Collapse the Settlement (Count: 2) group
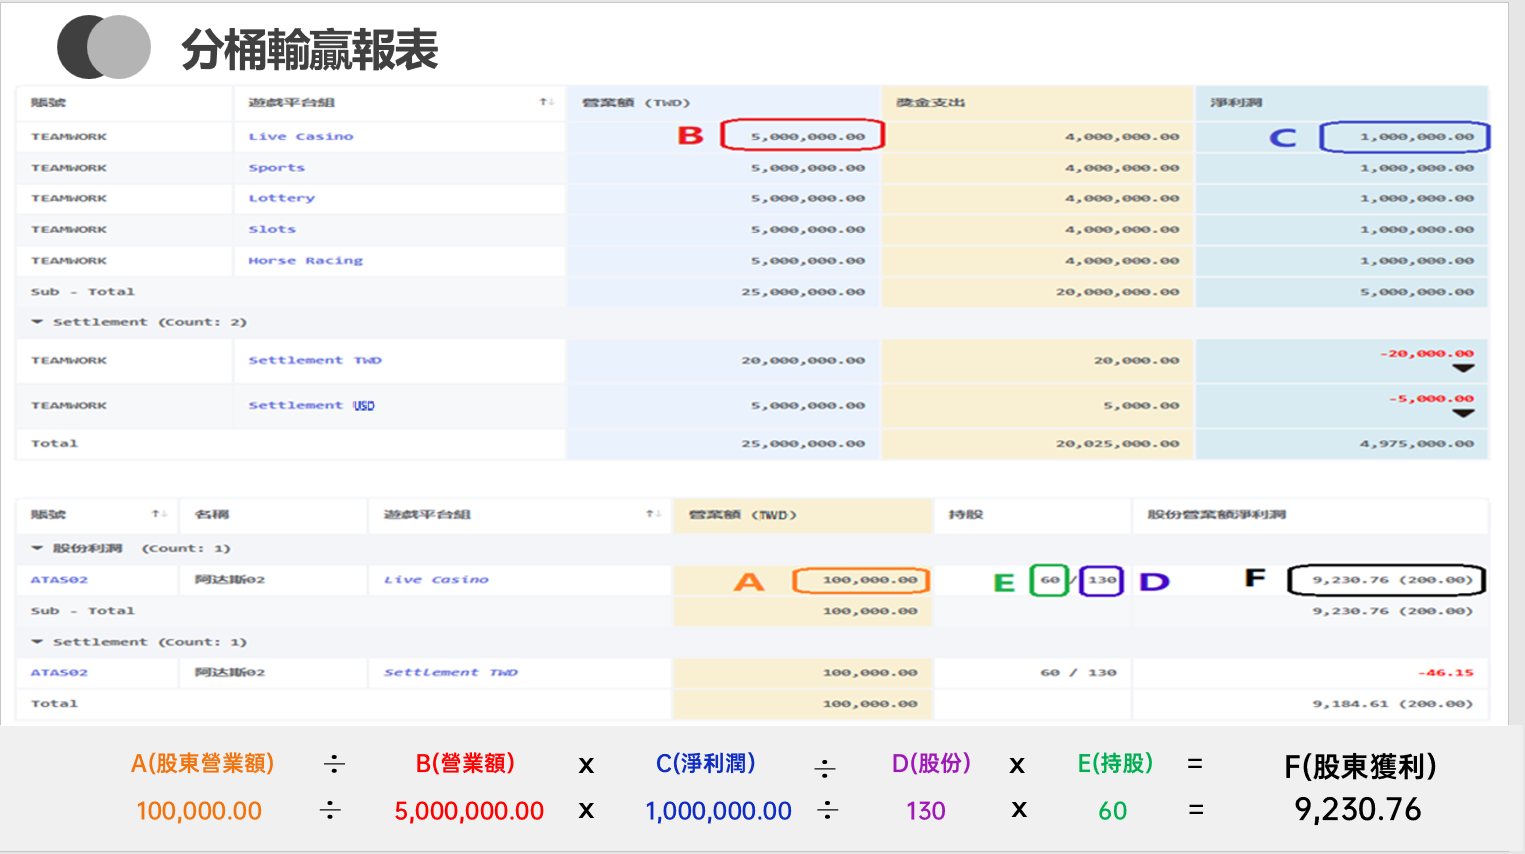Image resolution: width=1525 pixels, height=854 pixels. point(37,322)
